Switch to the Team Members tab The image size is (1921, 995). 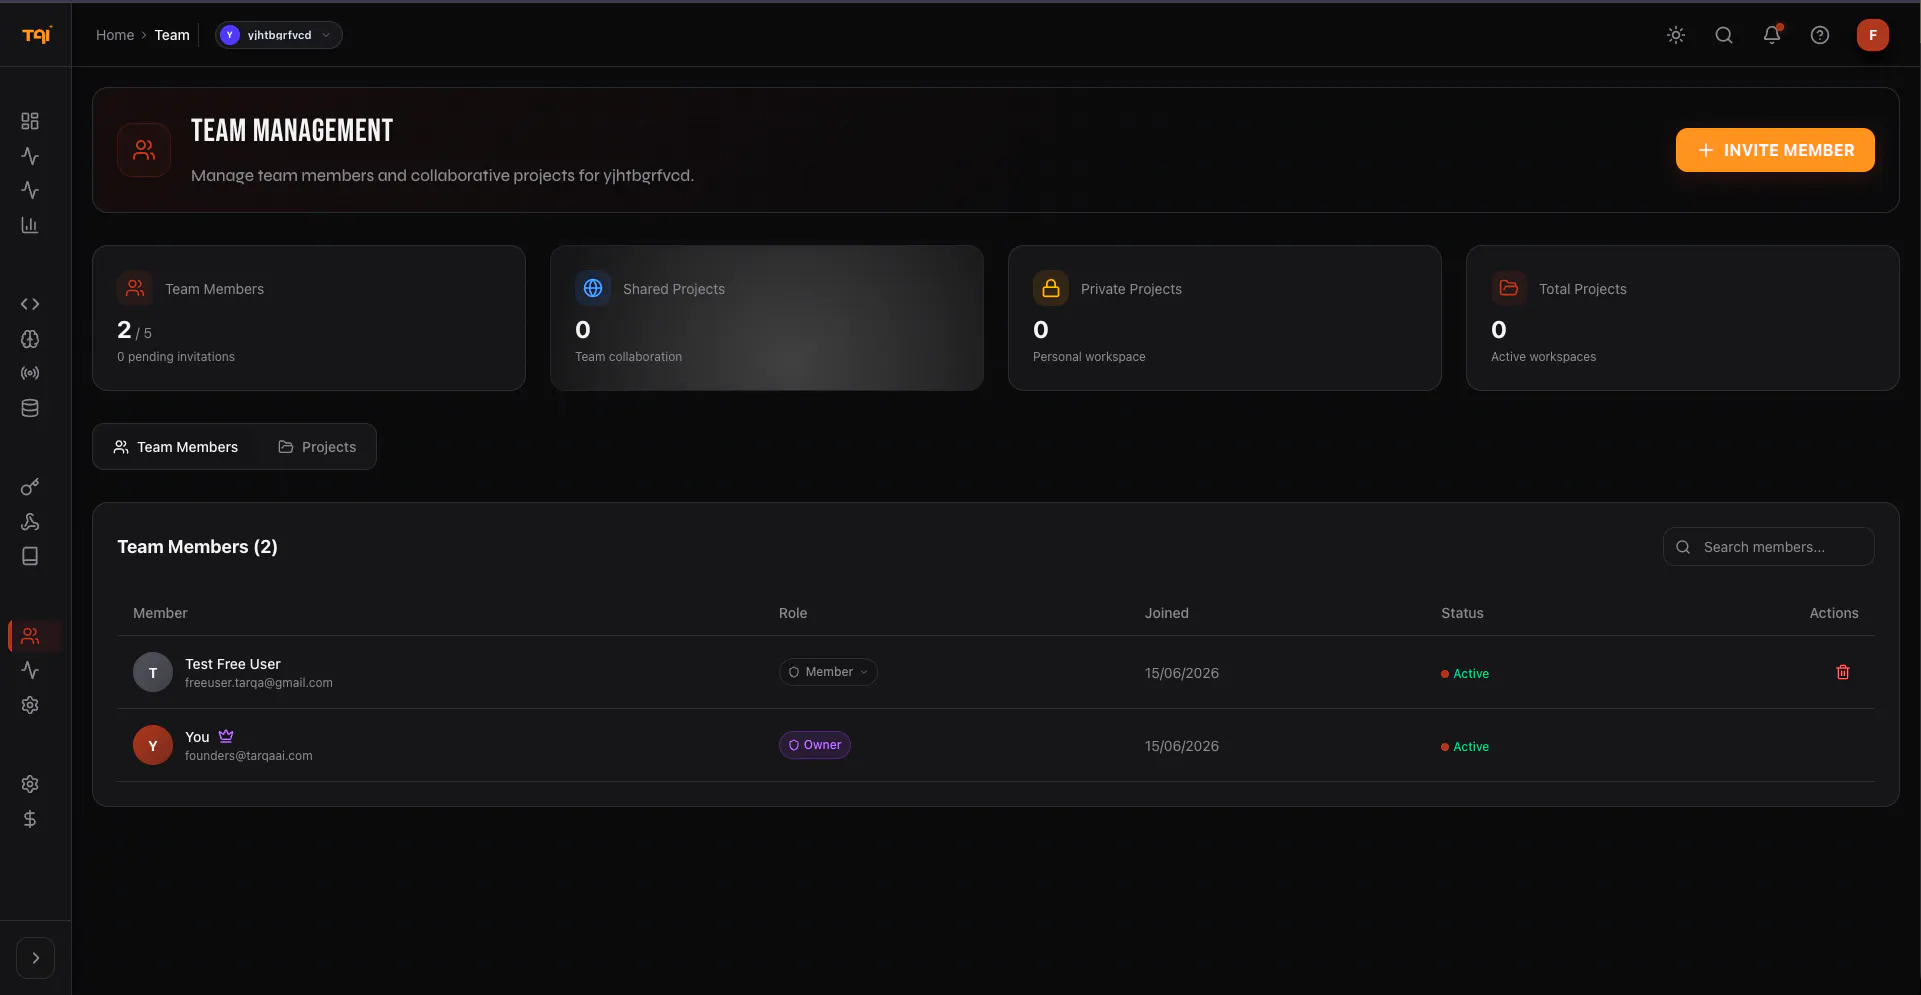coord(176,447)
